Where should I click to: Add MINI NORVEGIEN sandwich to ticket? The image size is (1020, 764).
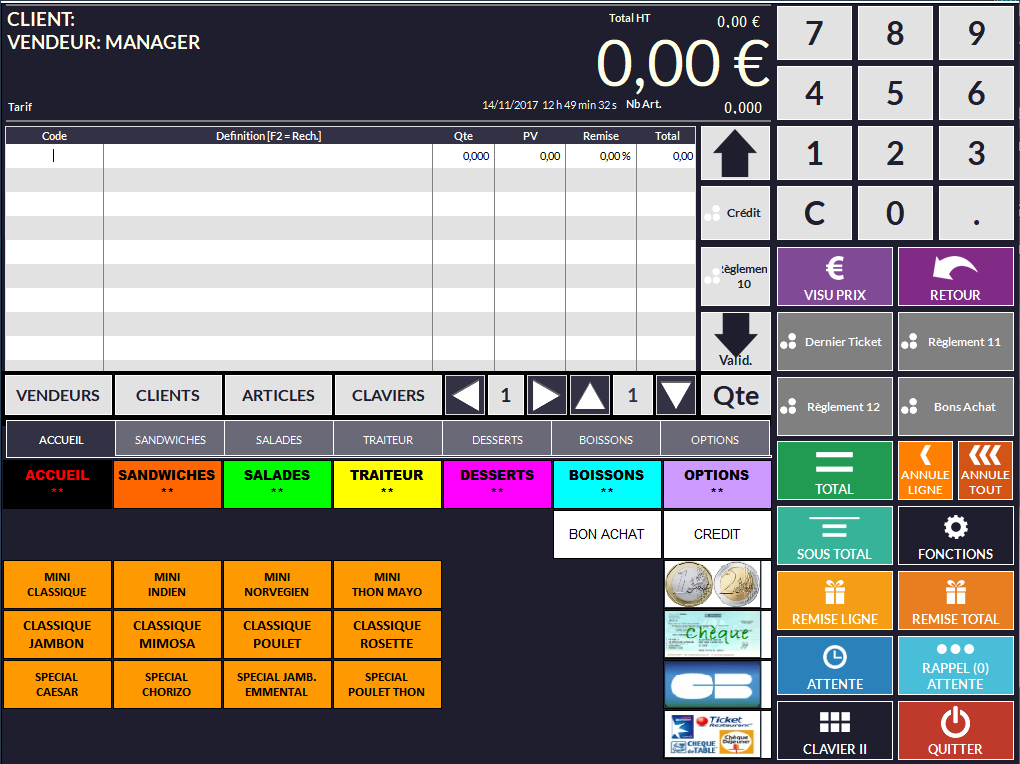tap(277, 584)
